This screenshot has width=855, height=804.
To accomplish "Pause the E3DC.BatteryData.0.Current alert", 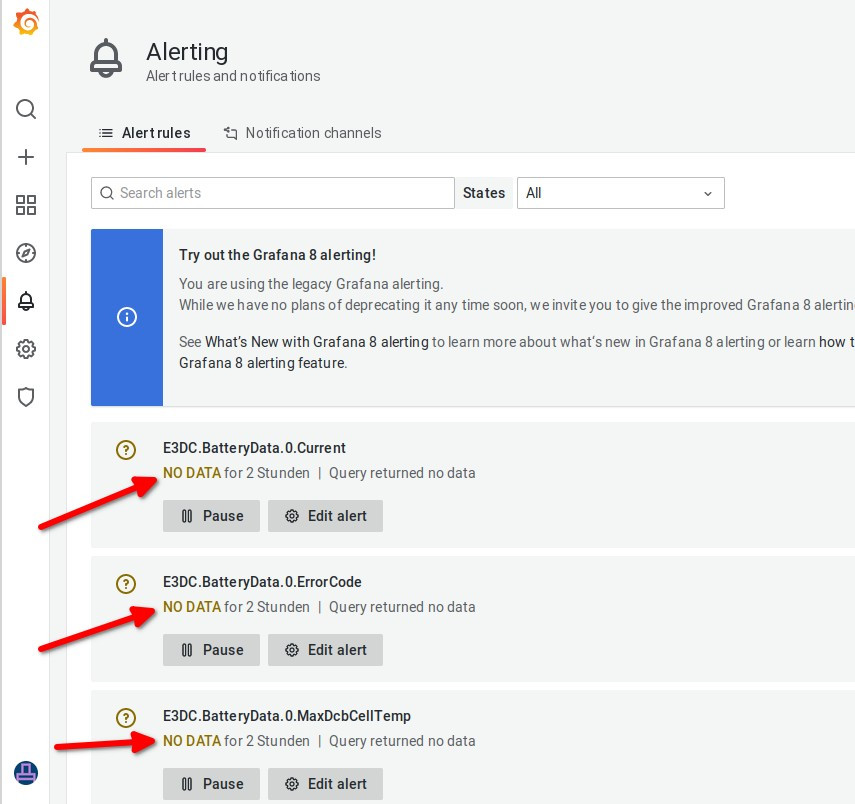I will pos(212,516).
